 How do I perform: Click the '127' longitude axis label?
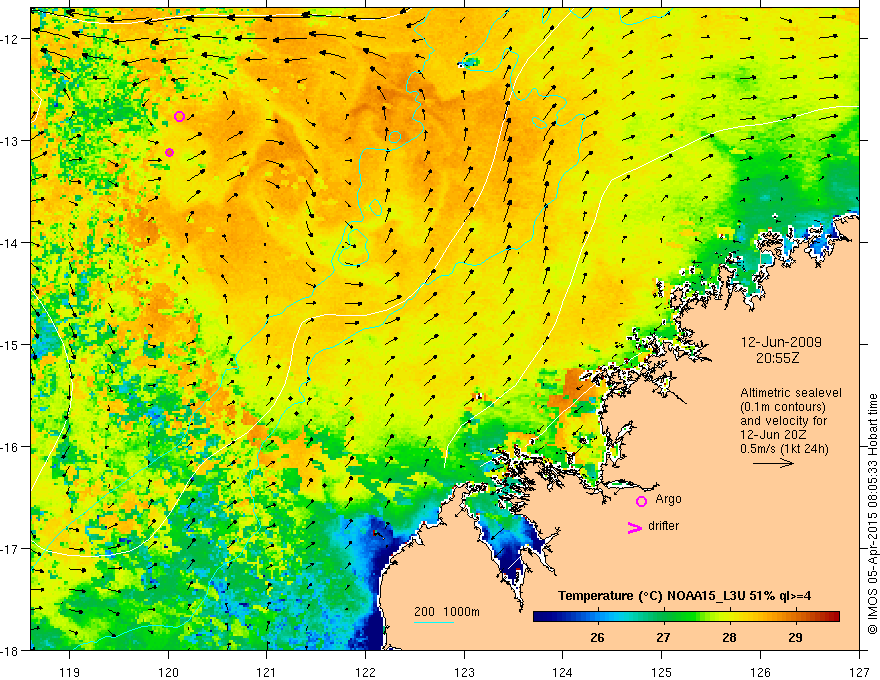(x=859, y=672)
